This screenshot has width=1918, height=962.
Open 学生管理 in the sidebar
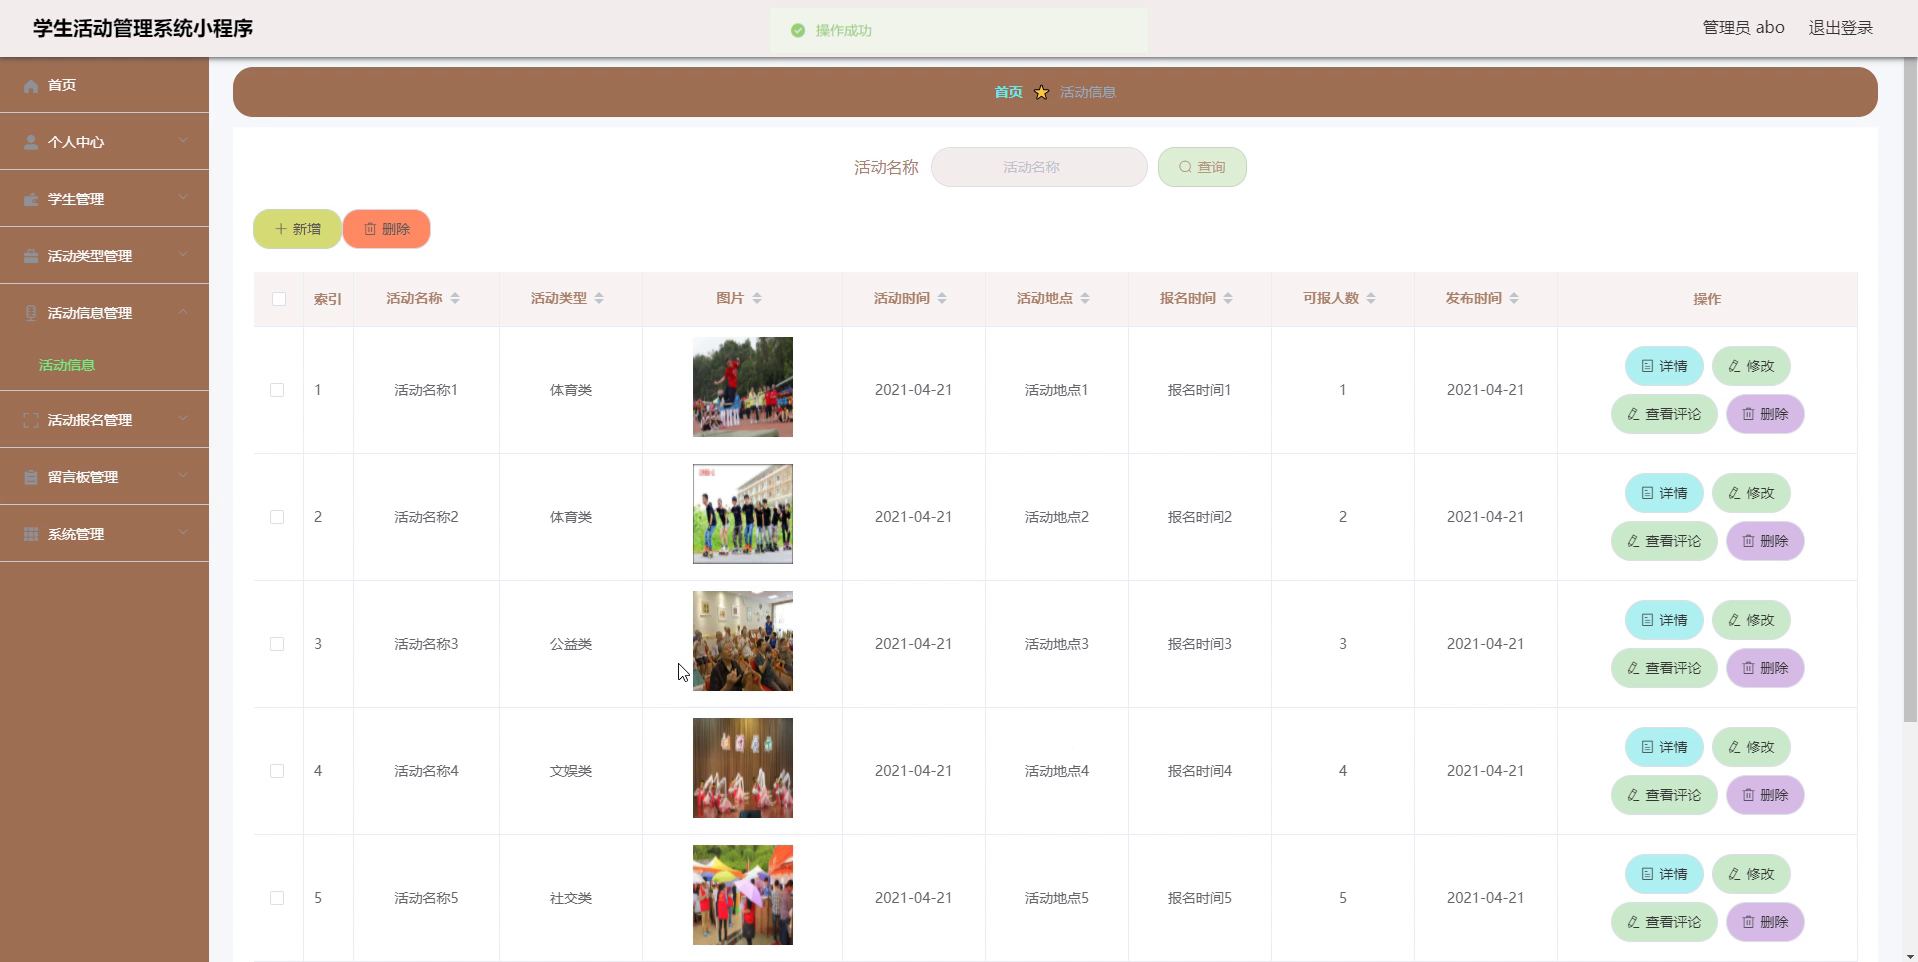[x=104, y=199]
